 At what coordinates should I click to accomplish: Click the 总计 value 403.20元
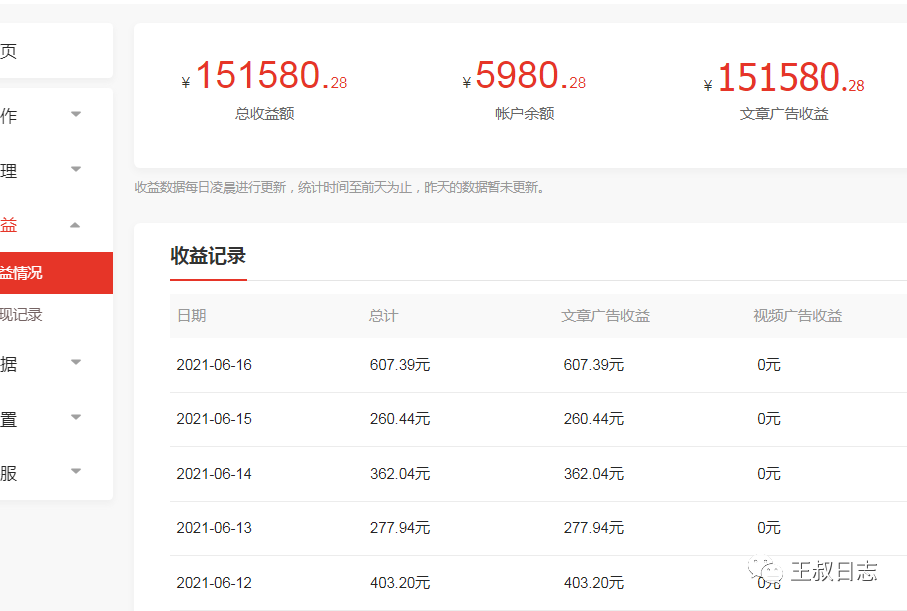pos(400,583)
